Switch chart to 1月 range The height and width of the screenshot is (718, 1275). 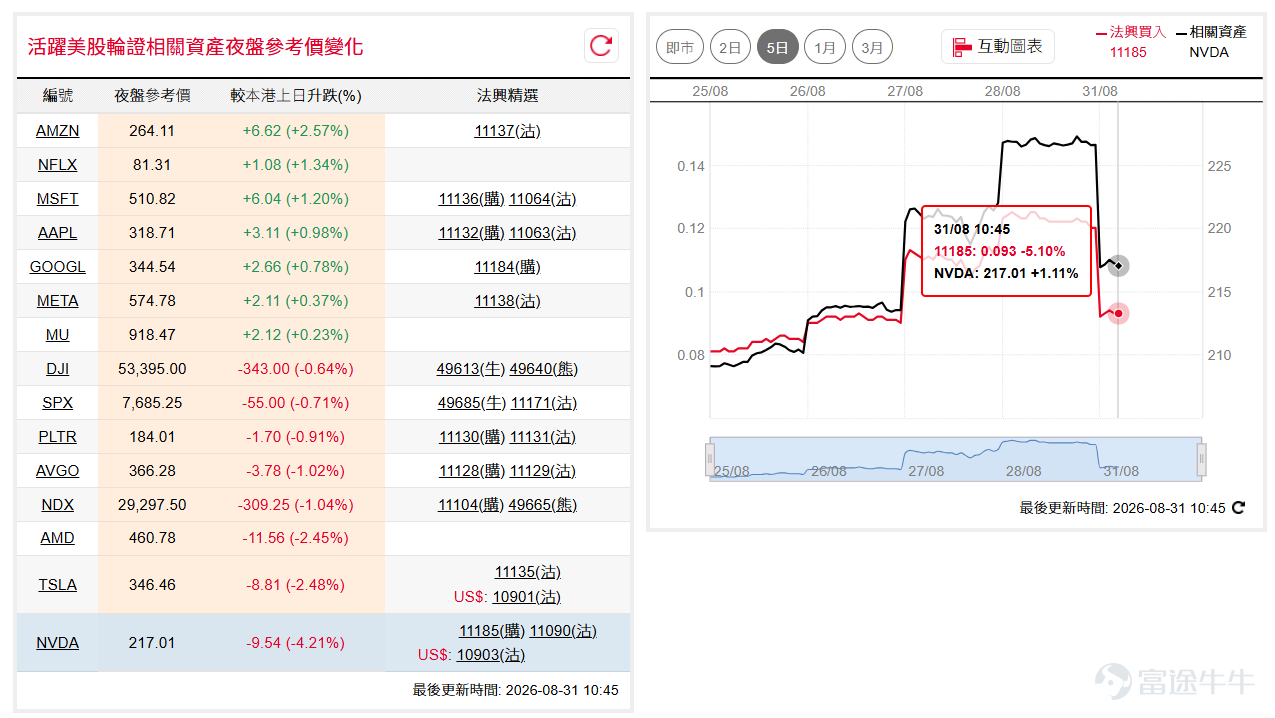tap(825, 47)
